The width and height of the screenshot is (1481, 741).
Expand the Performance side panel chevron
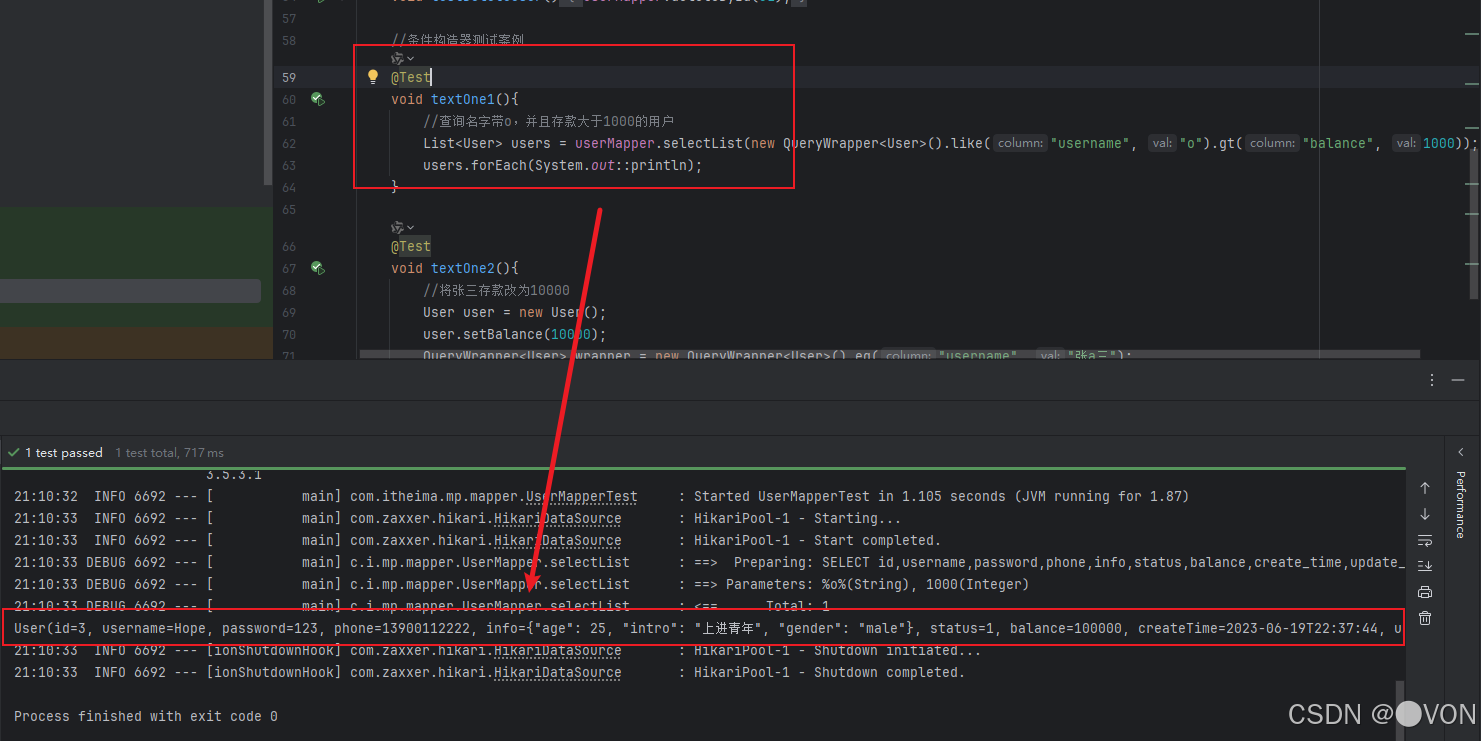tap(1460, 452)
